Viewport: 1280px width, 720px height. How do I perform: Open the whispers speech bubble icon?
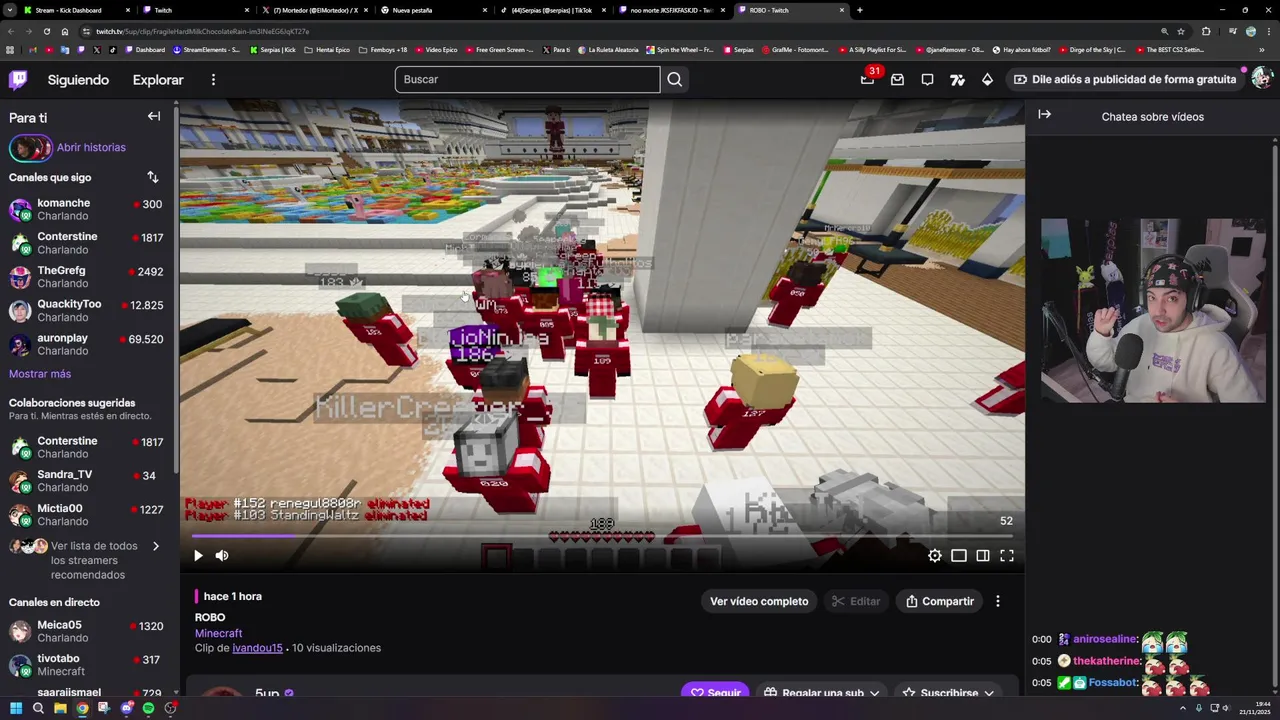[x=927, y=80]
